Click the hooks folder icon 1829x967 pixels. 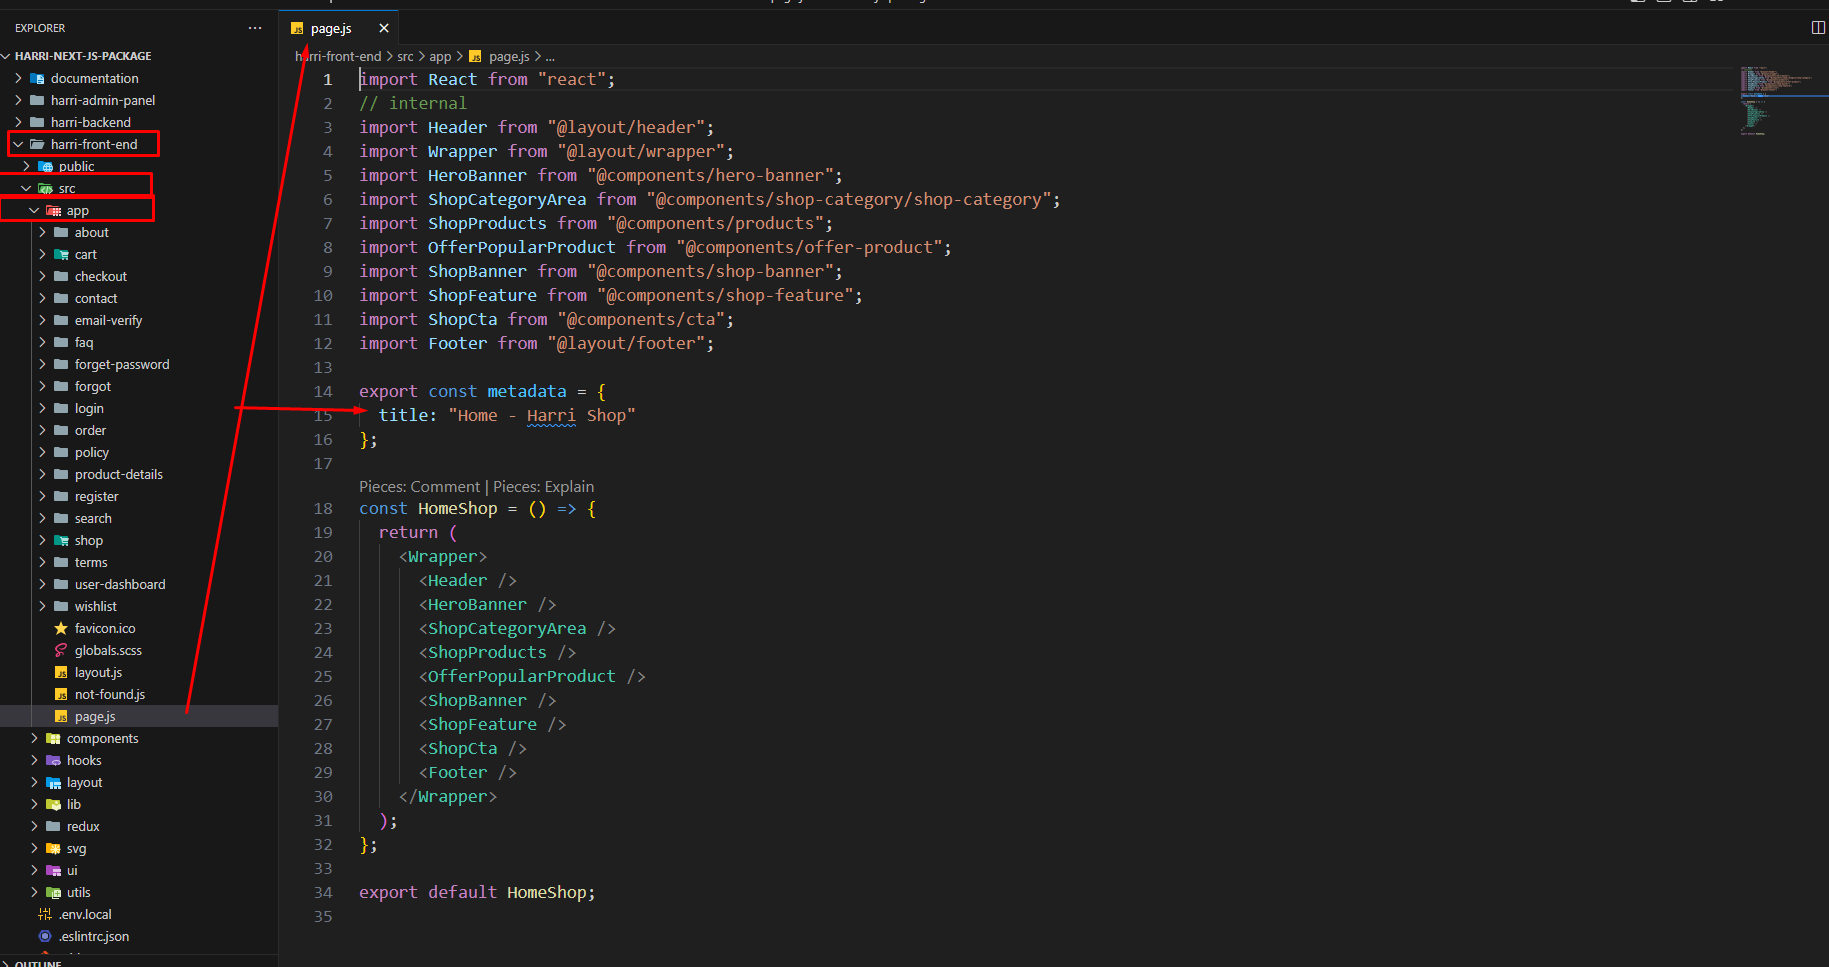(53, 760)
